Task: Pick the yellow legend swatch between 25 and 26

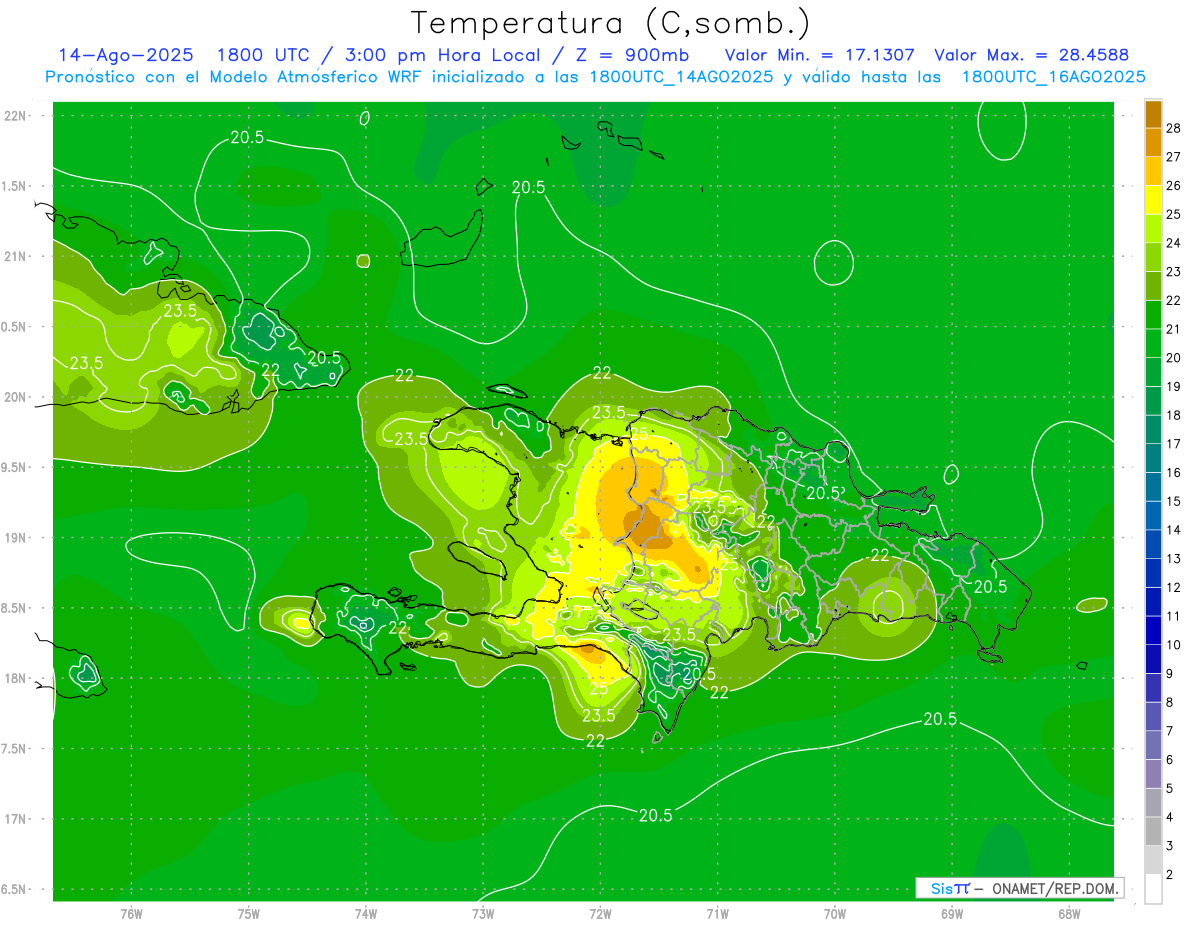Action: (1153, 200)
